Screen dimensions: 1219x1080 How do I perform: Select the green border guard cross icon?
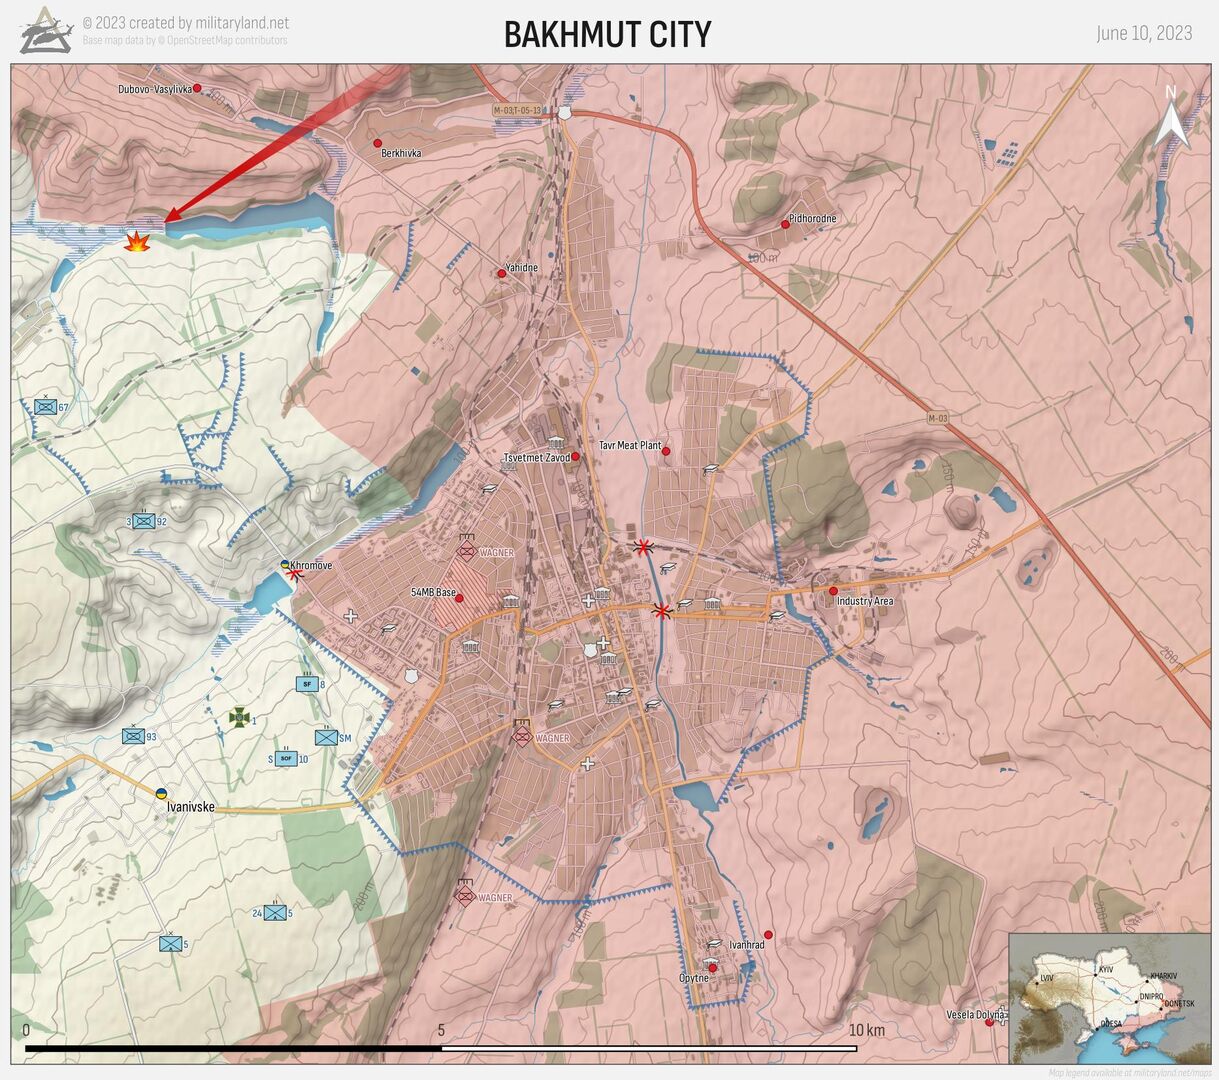(239, 716)
